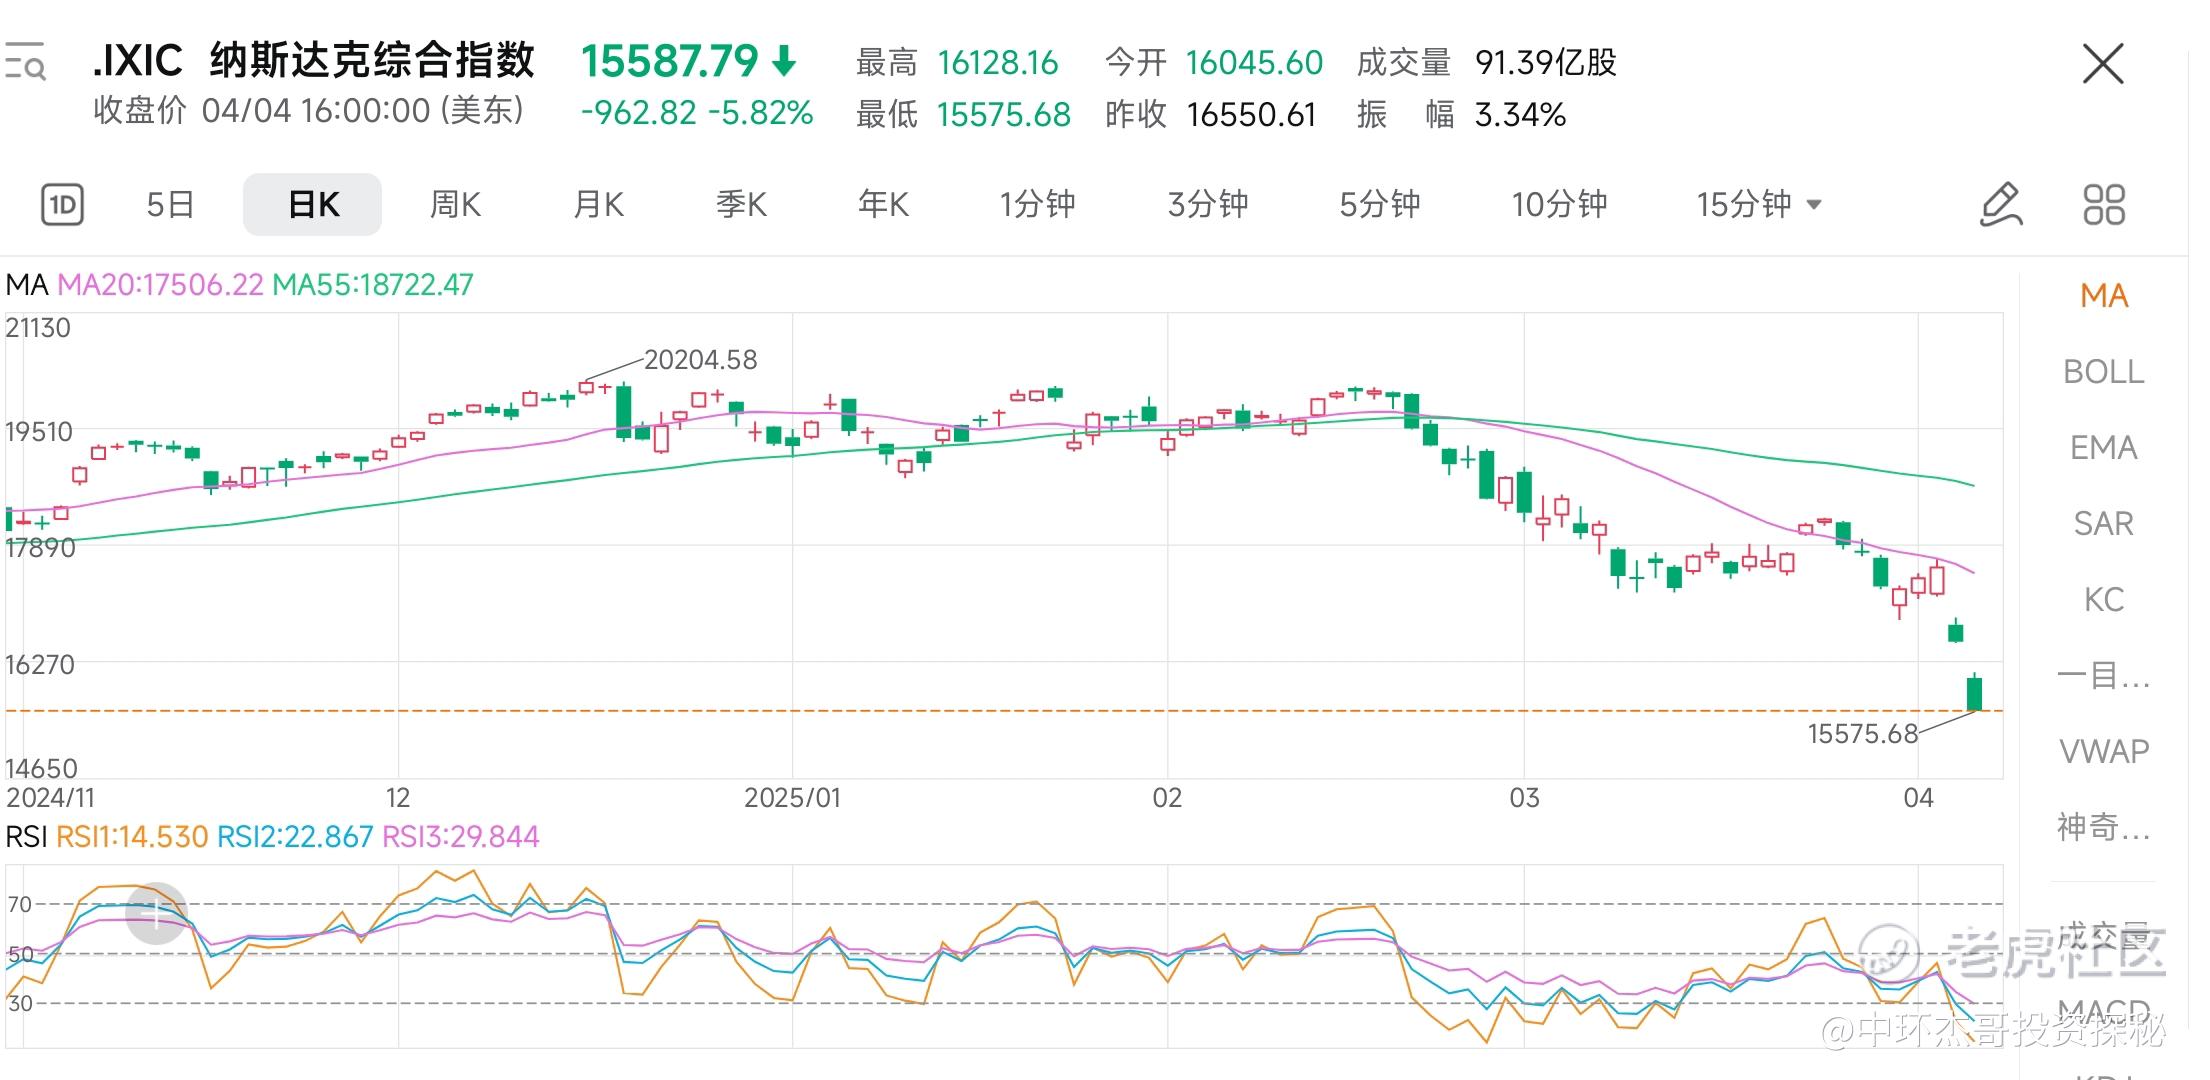Screen dimensions: 2210x1080
Task: Switch to the 周K weekly tab
Action: click(x=455, y=205)
